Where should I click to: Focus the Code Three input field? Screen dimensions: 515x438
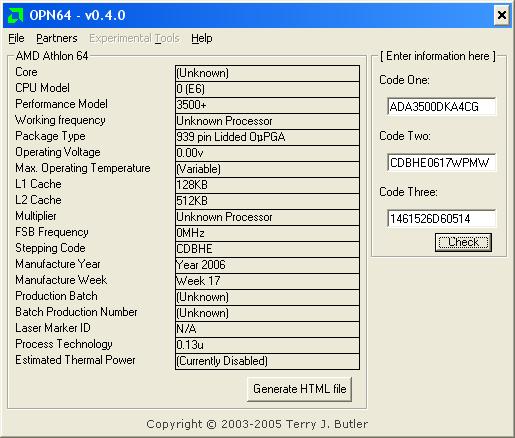click(x=441, y=219)
